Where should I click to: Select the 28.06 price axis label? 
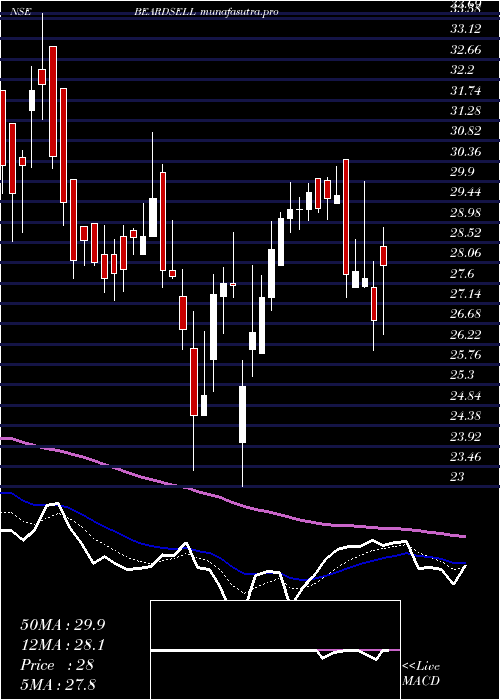466,254
